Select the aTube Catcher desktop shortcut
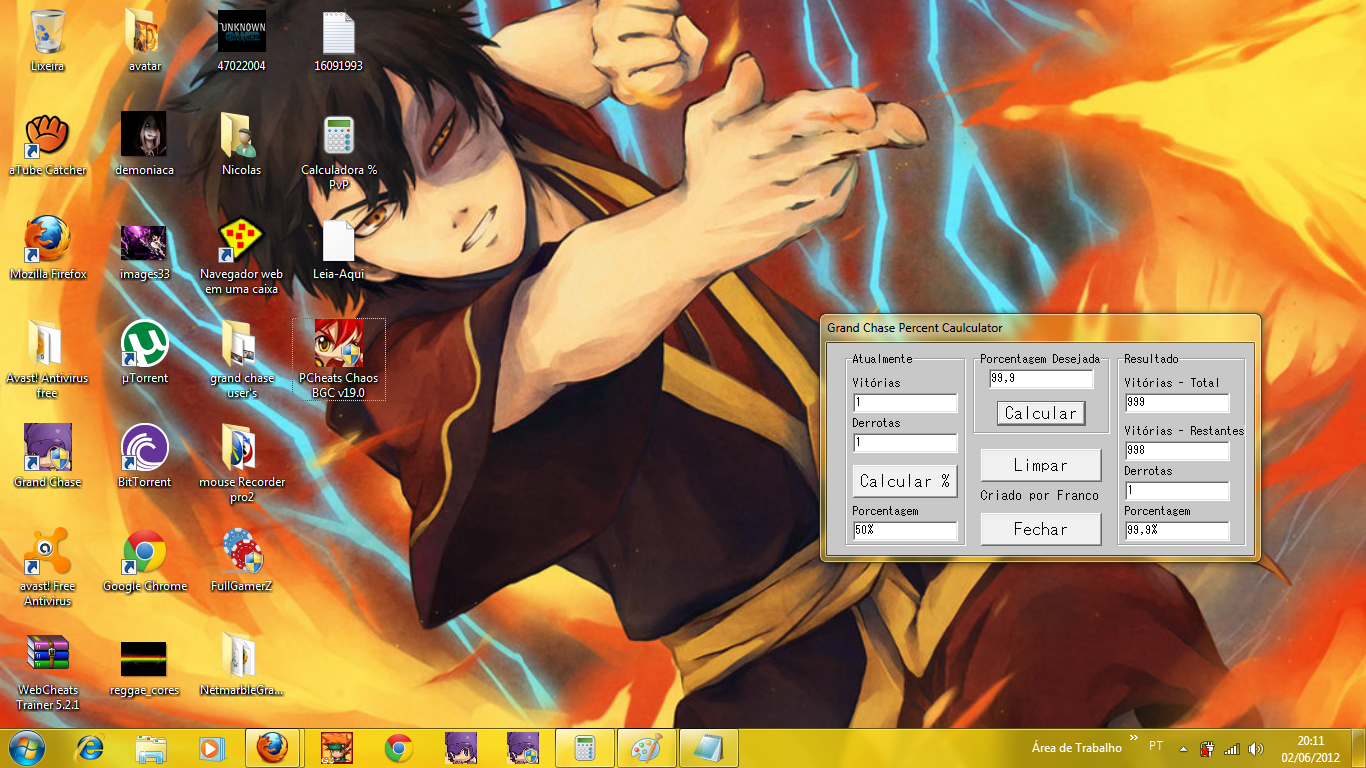 (x=47, y=145)
